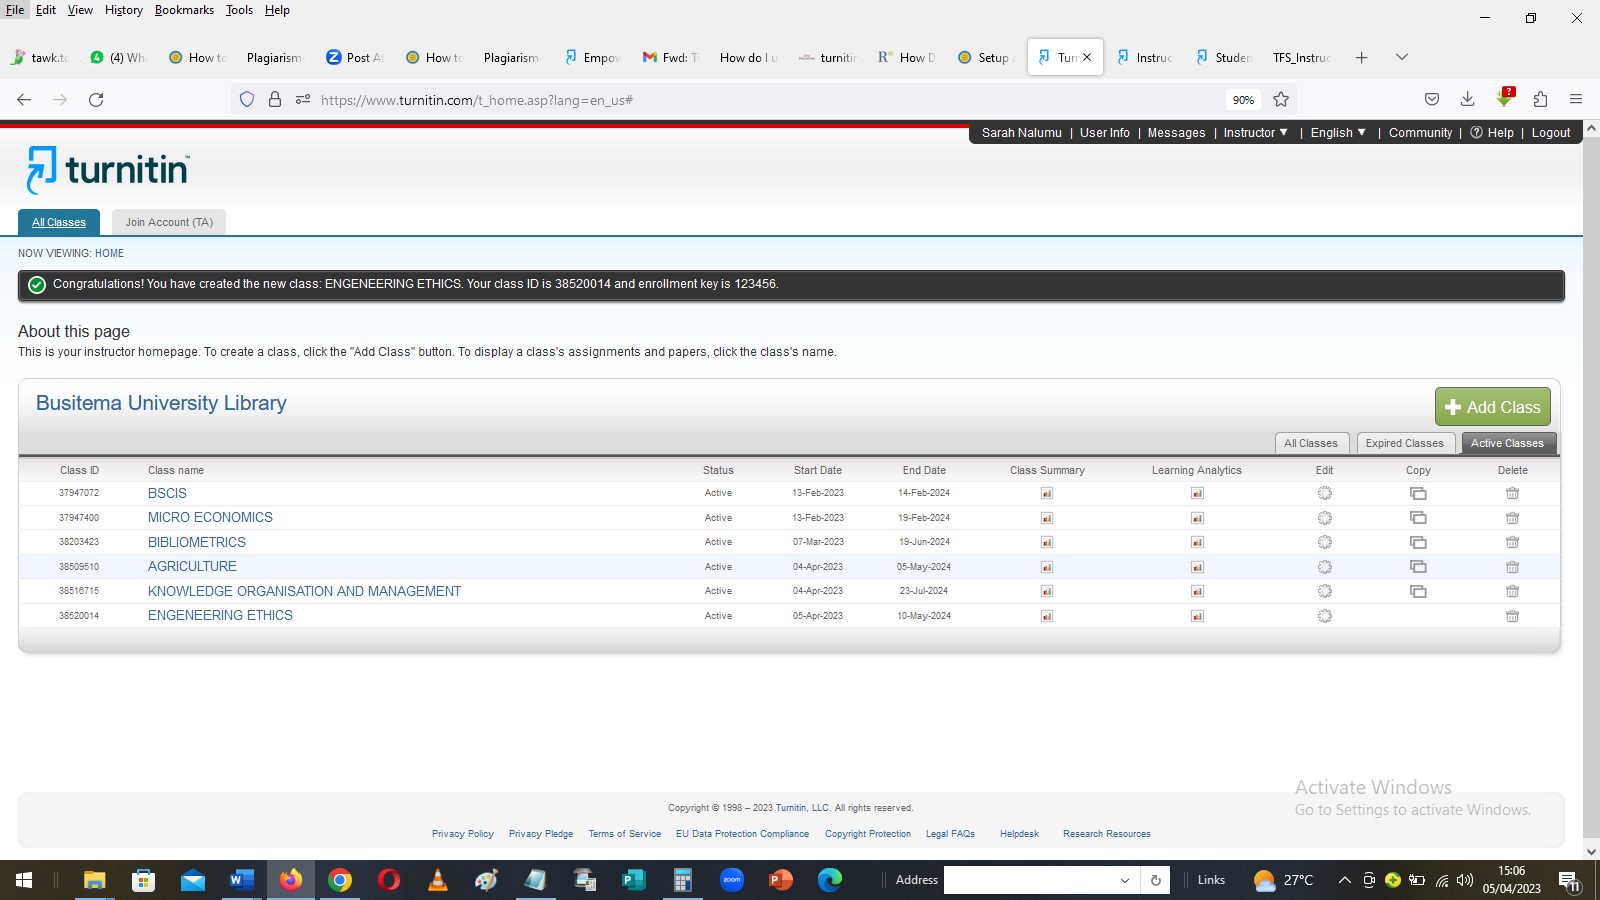Image resolution: width=1600 pixels, height=900 pixels.
Task: Reload the page in Firefox
Action: [96, 100]
